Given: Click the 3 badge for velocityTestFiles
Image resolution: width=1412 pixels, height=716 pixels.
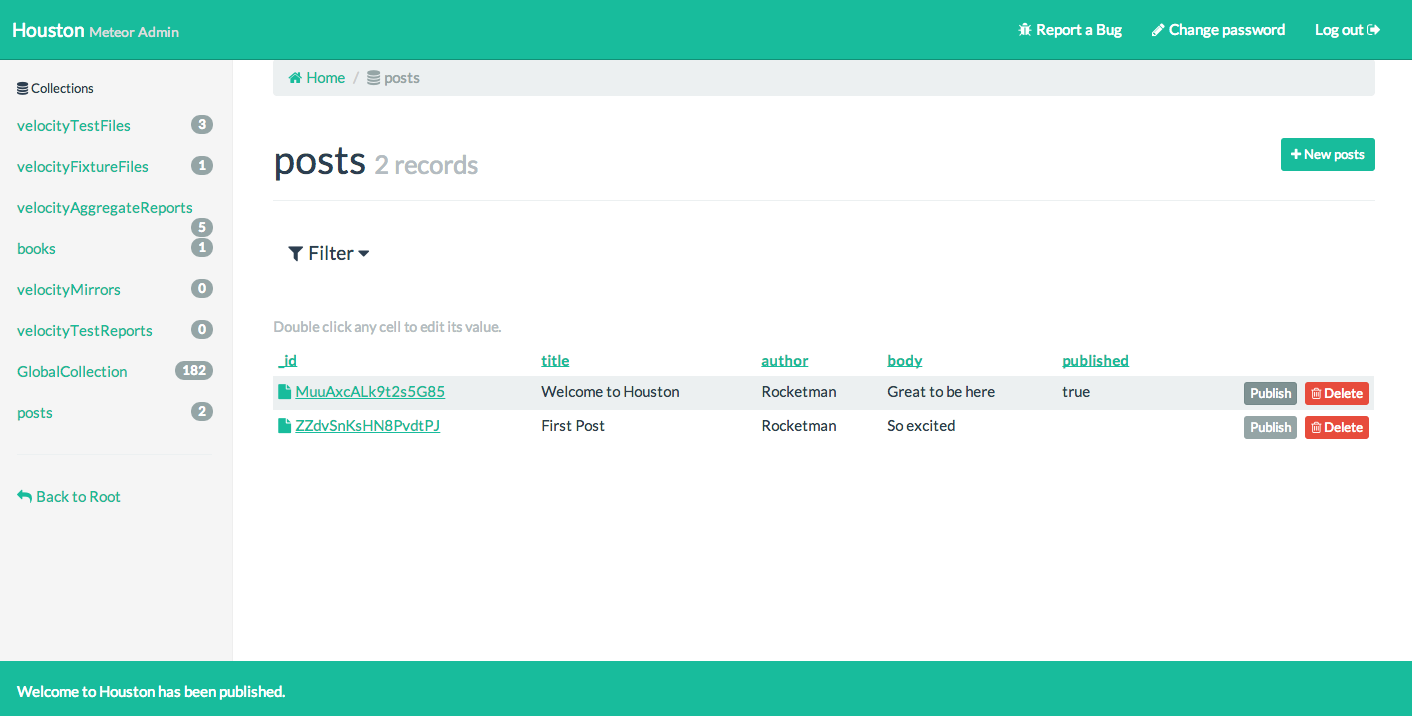Looking at the screenshot, I should pos(202,125).
